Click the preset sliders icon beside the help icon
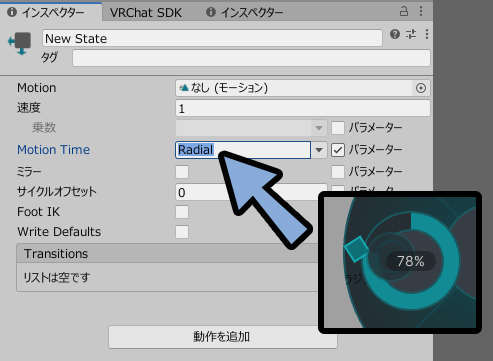 pyautogui.click(x=411, y=34)
